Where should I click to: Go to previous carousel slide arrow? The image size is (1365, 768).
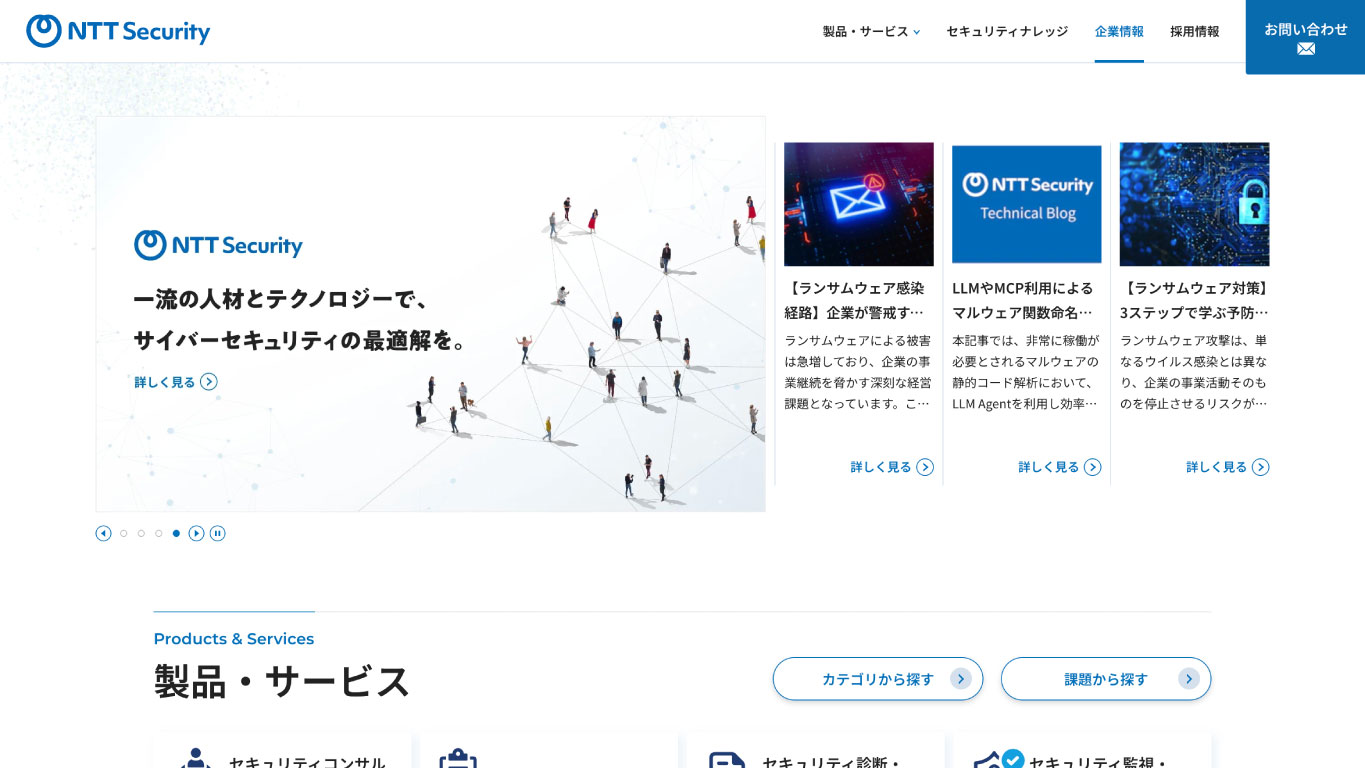[103, 533]
